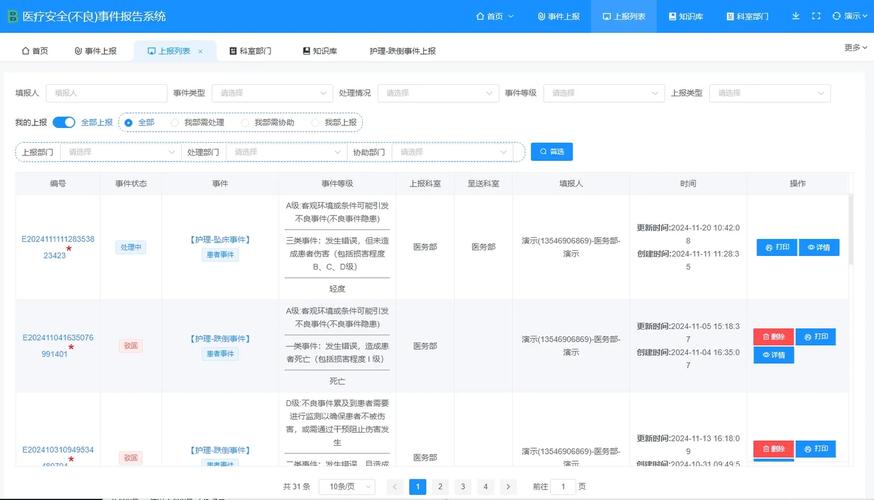
Task: Click the green system logo icon
Action: coord(12,16)
